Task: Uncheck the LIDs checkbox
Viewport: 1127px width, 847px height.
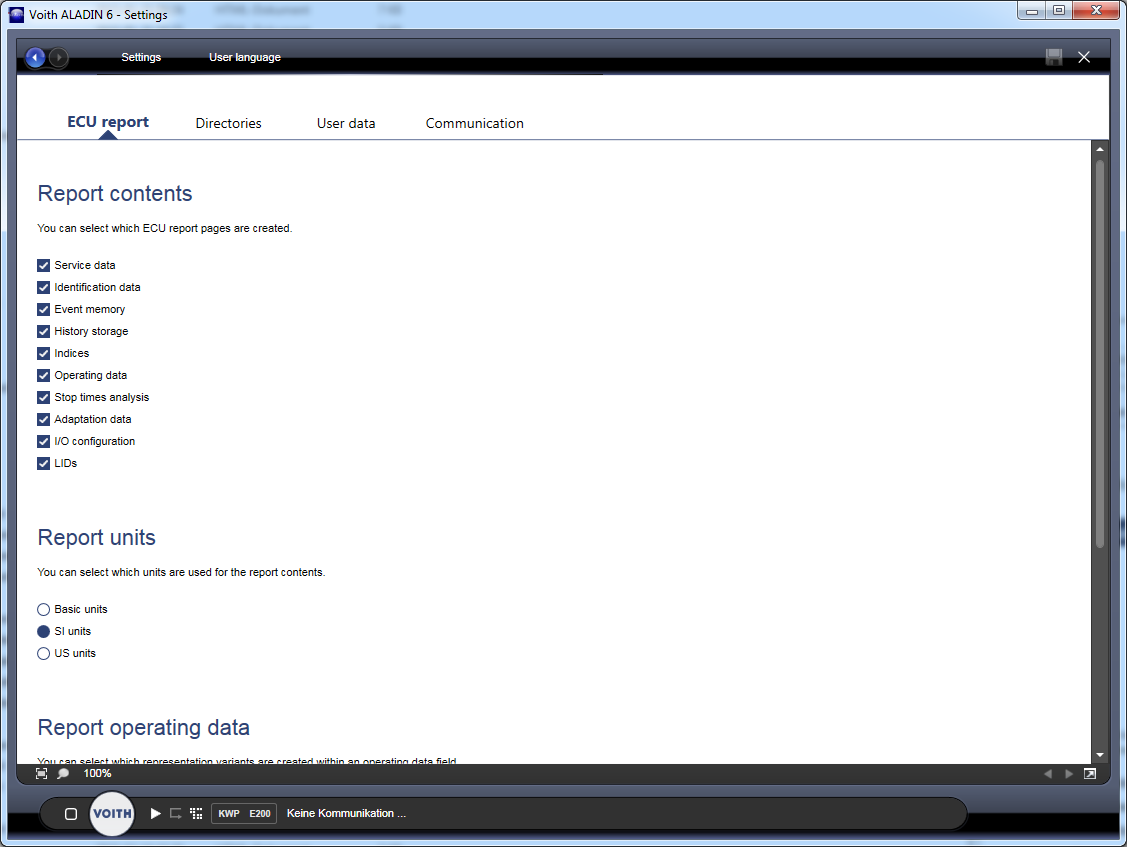Action: pos(44,464)
